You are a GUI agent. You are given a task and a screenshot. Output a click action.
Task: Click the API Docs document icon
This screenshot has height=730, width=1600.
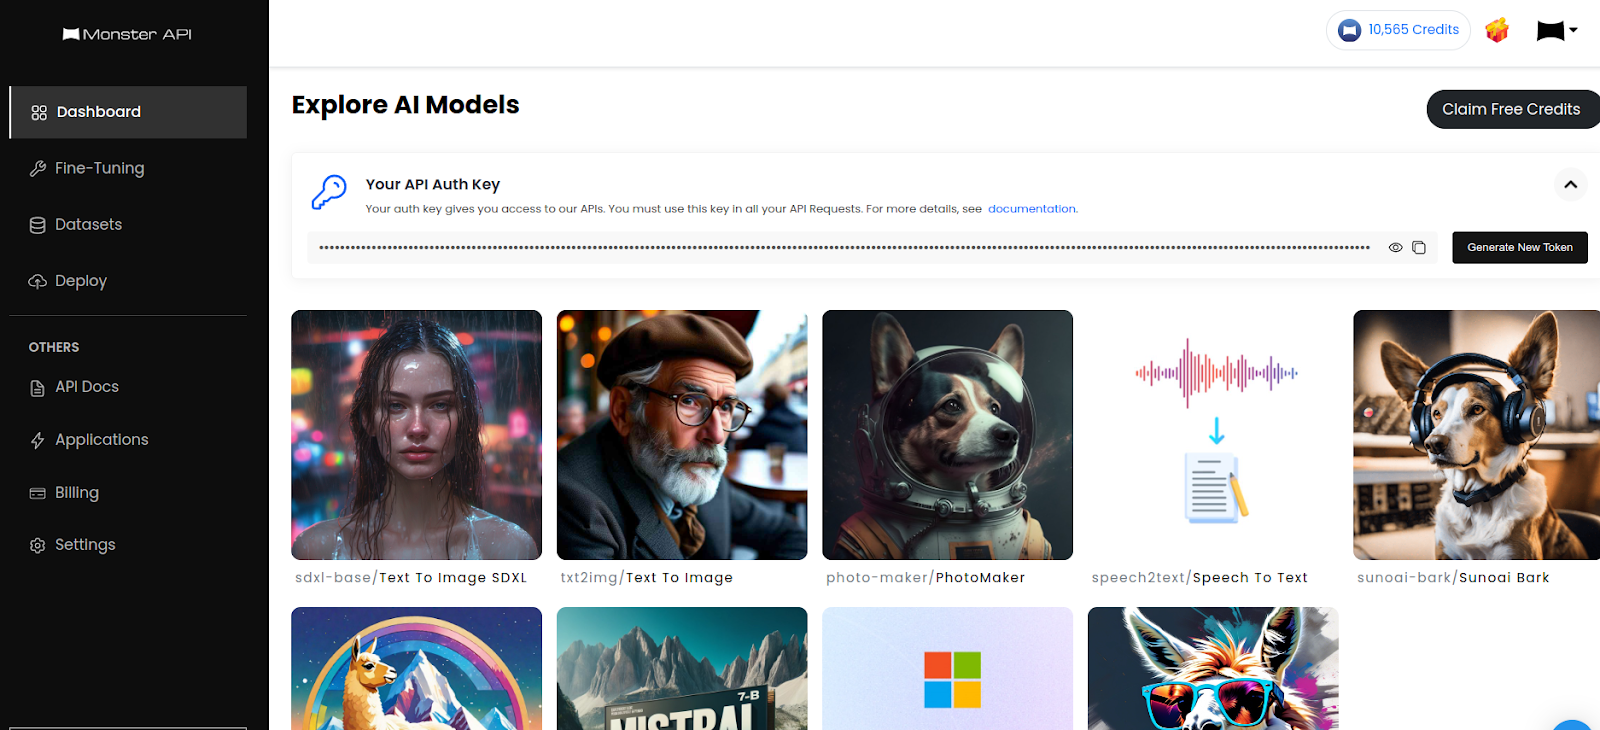click(x=38, y=388)
